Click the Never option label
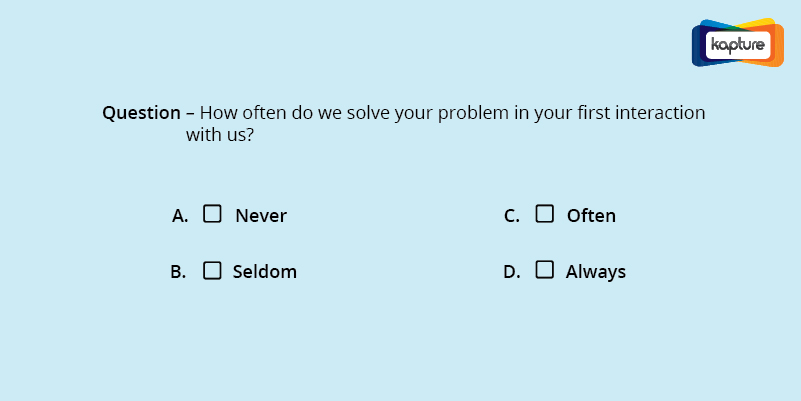 pos(261,216)
